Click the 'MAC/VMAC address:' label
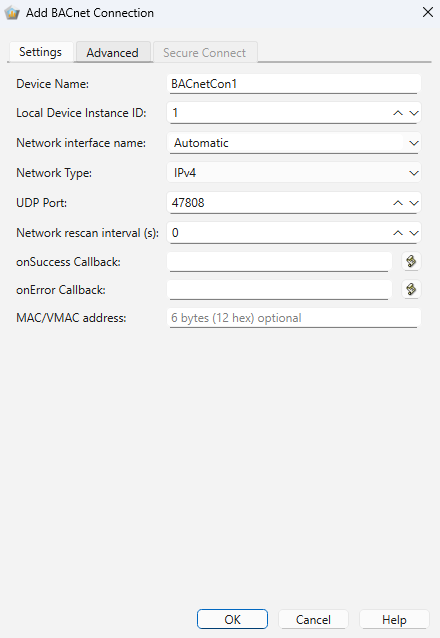This screenshot has height=638, width=440. [x=71, y=318]
